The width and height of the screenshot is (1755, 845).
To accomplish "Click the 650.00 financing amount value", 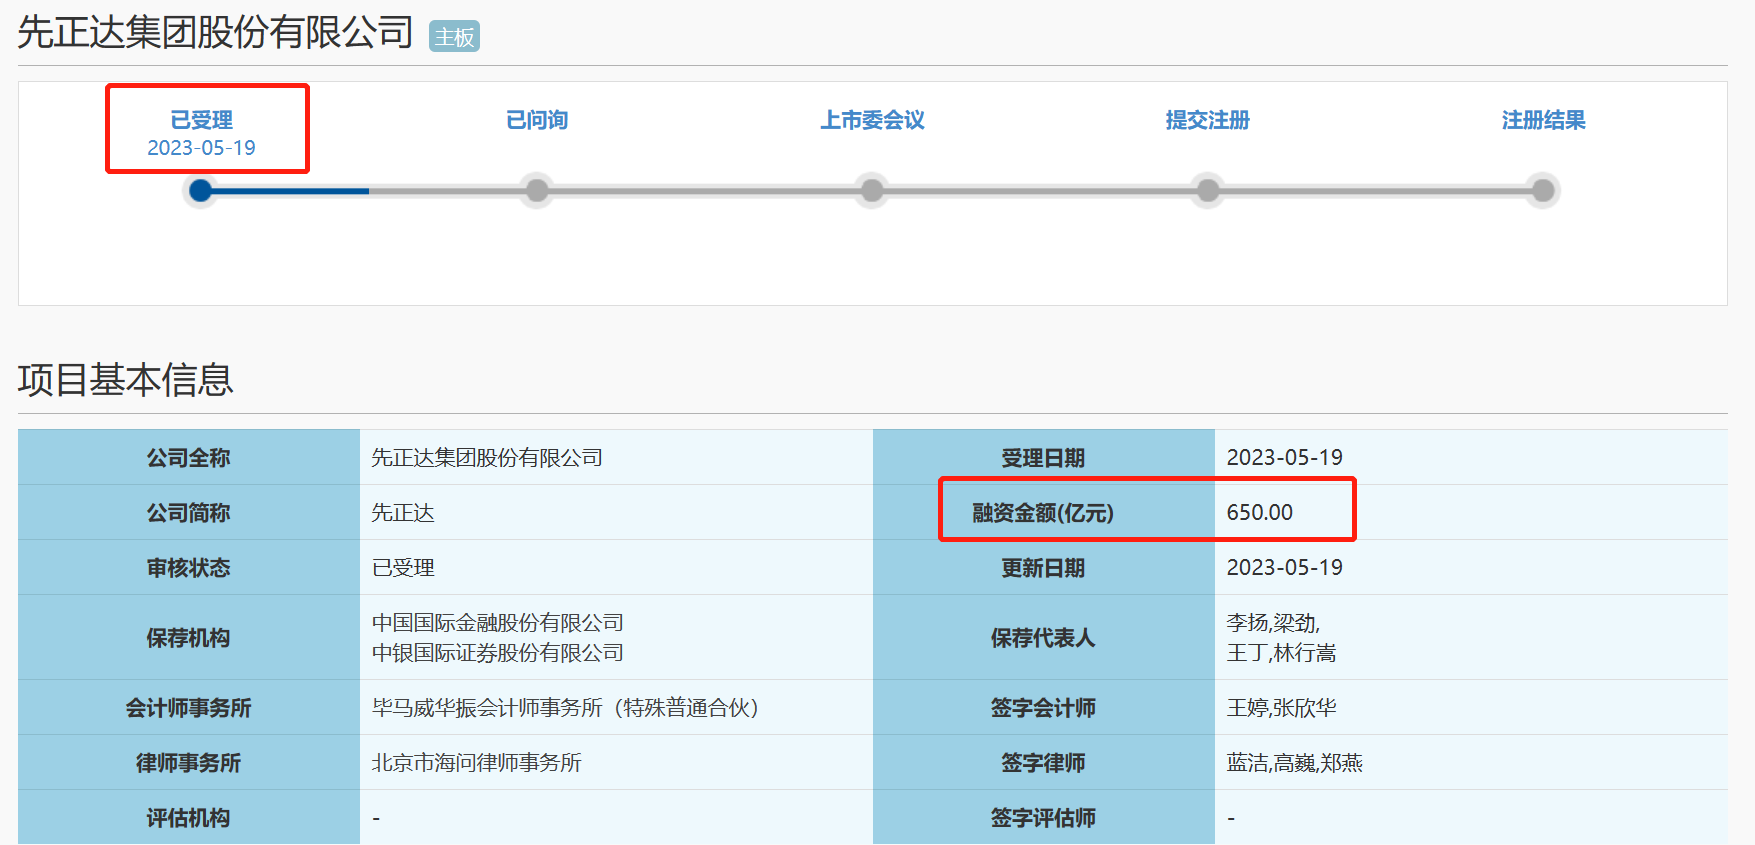I will tap(1259, 512).
